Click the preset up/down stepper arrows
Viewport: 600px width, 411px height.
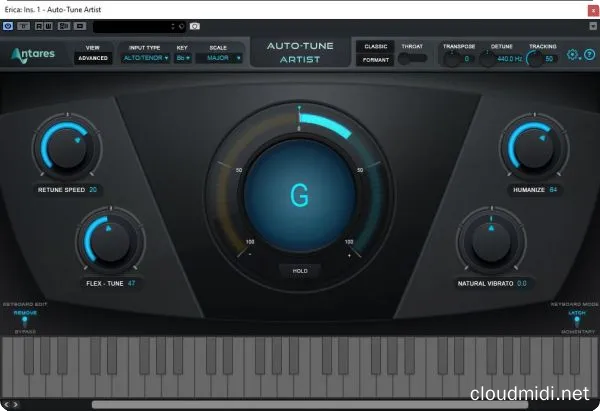[x=173, y=26]
